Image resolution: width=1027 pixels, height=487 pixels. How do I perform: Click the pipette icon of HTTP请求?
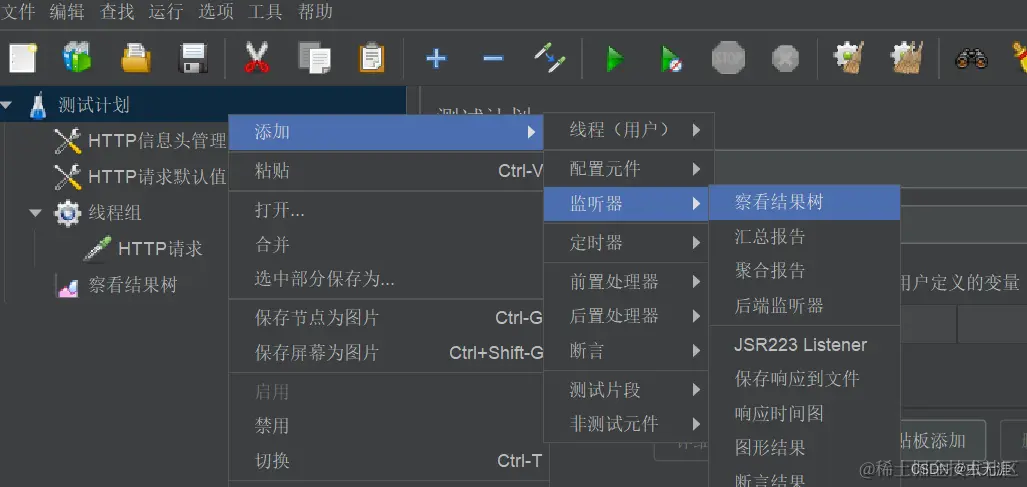tap(97, 249)
